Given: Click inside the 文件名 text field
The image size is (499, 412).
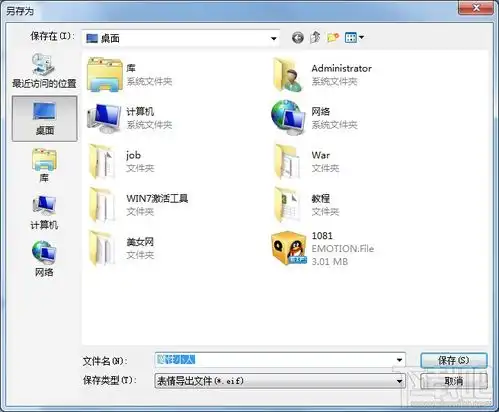Looking at the screenshot, I should click(x=275, y=360).
